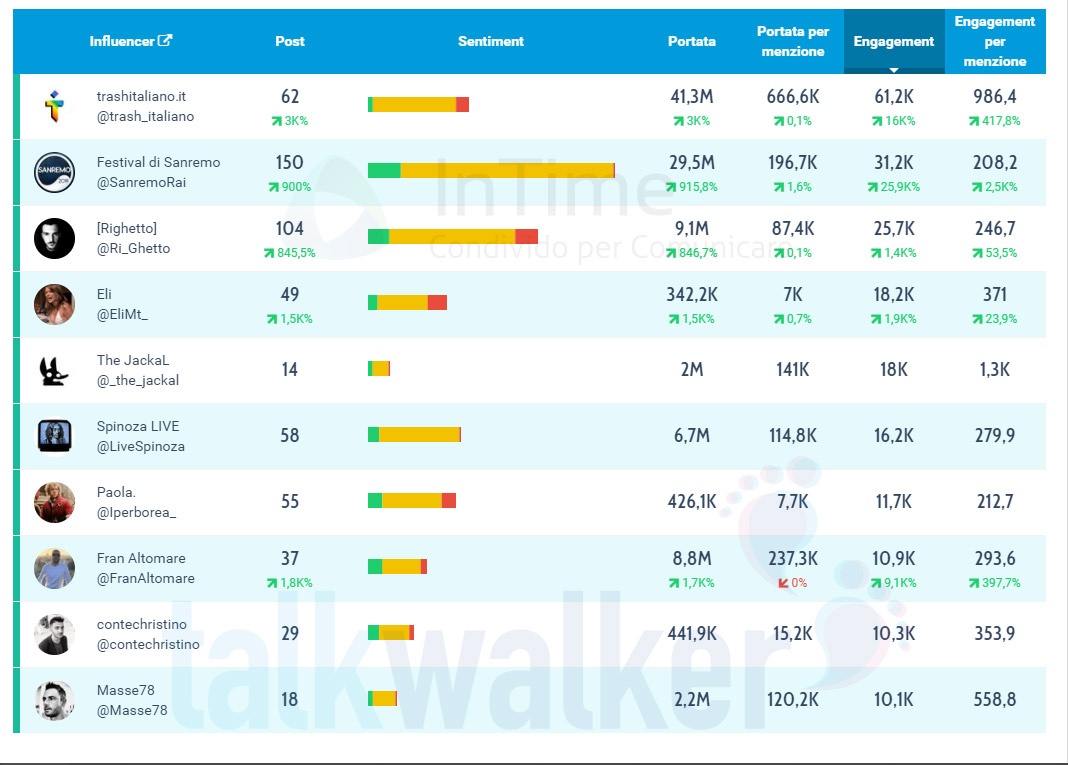1068x765 pixels.
Task: Select the 61,2K Engagement value
Action: point(894,97)
